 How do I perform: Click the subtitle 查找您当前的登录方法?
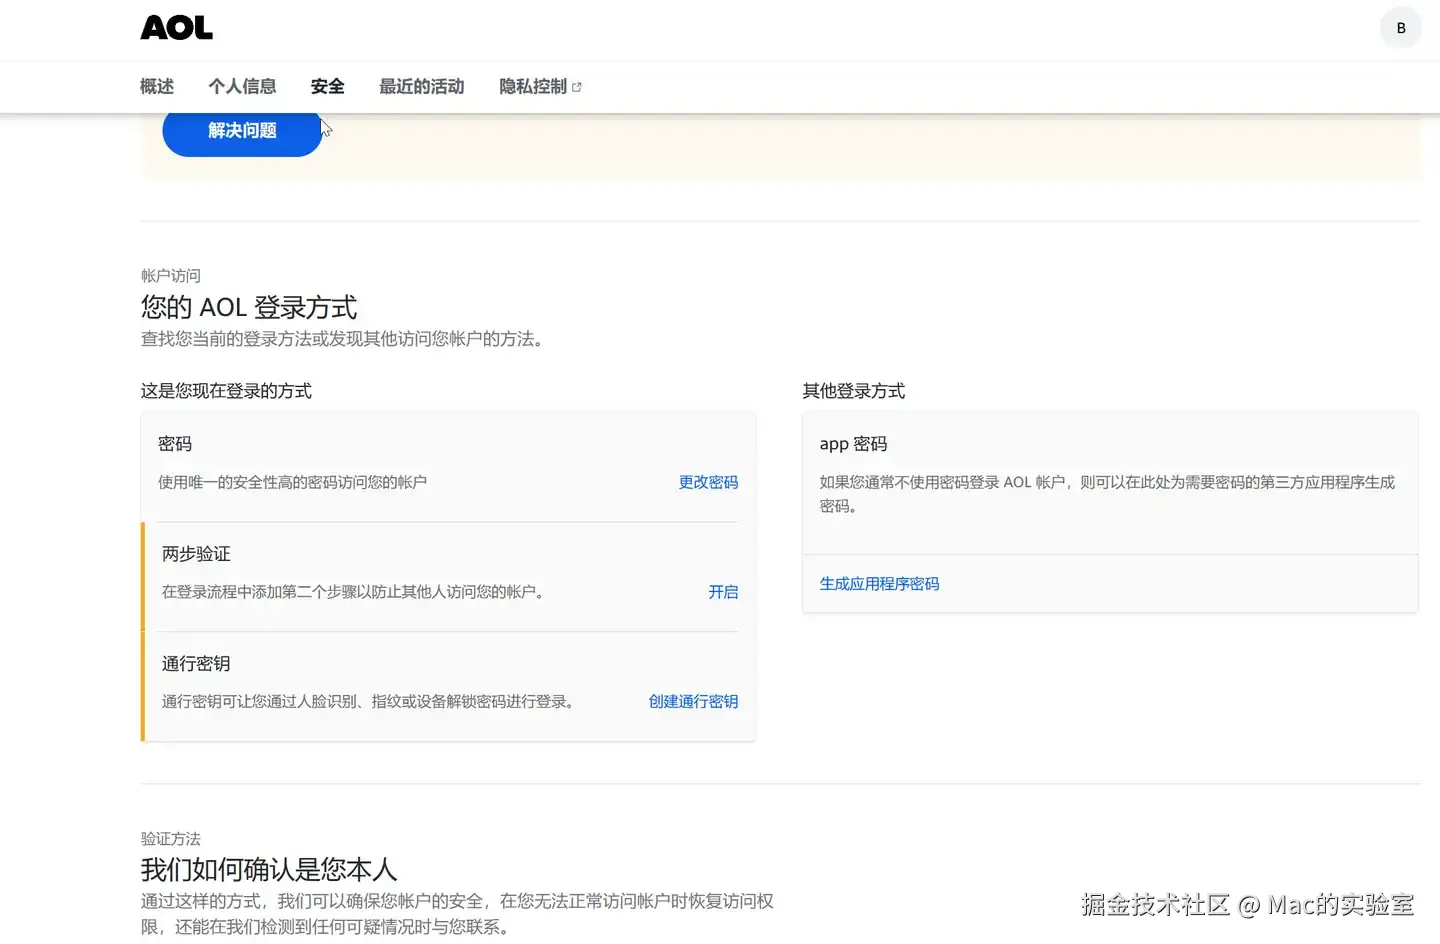[x=345, y=339]
